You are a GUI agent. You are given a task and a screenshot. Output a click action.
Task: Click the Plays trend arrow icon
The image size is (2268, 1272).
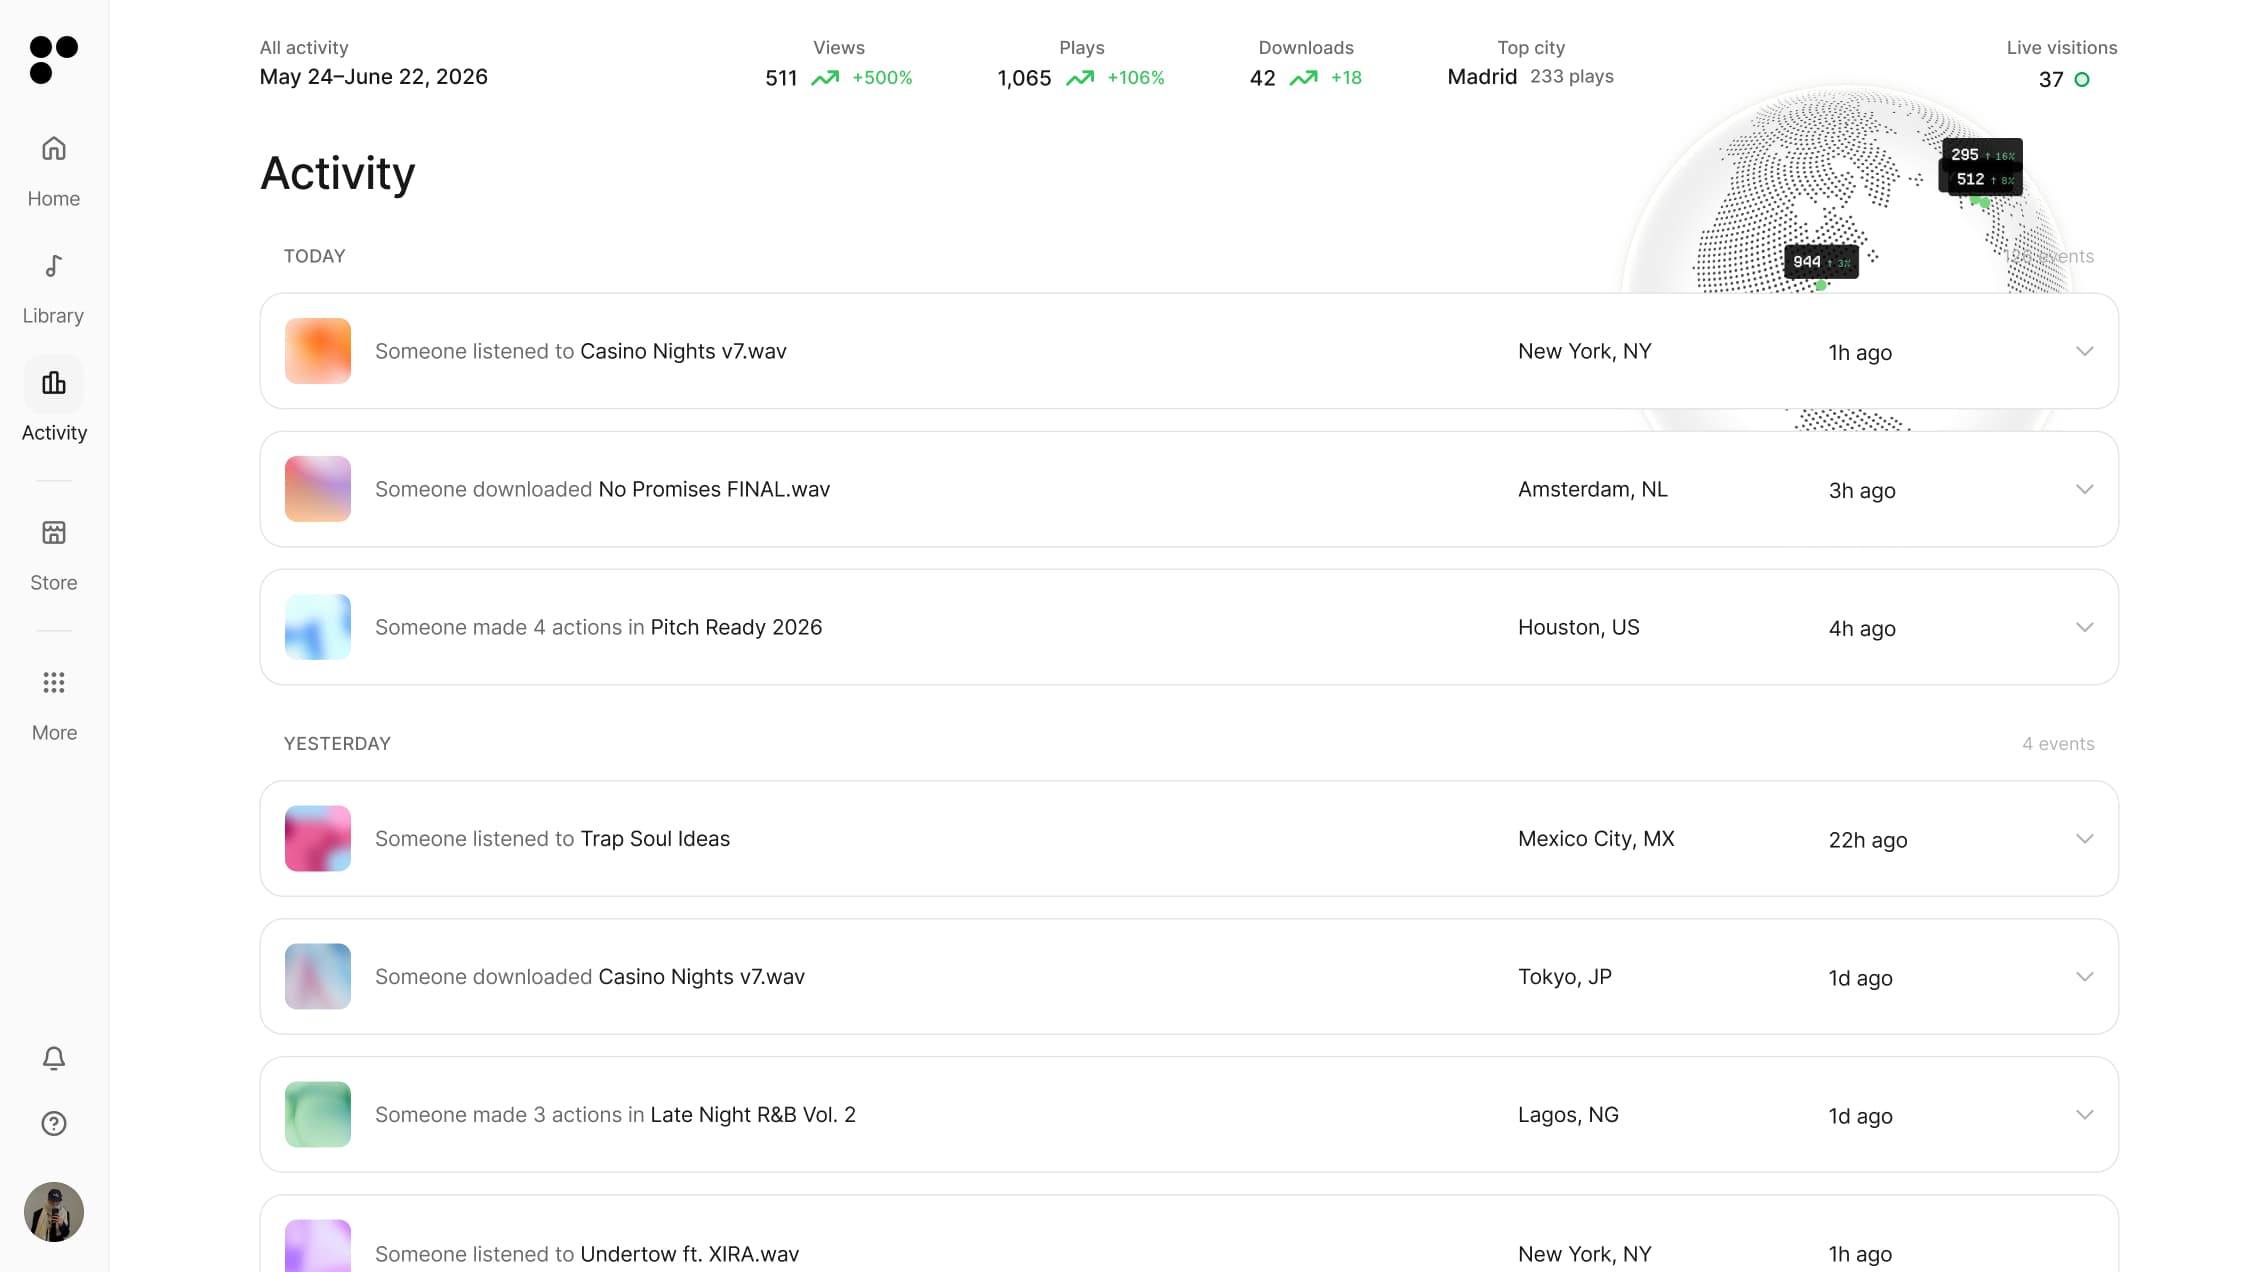point(1080,78)
